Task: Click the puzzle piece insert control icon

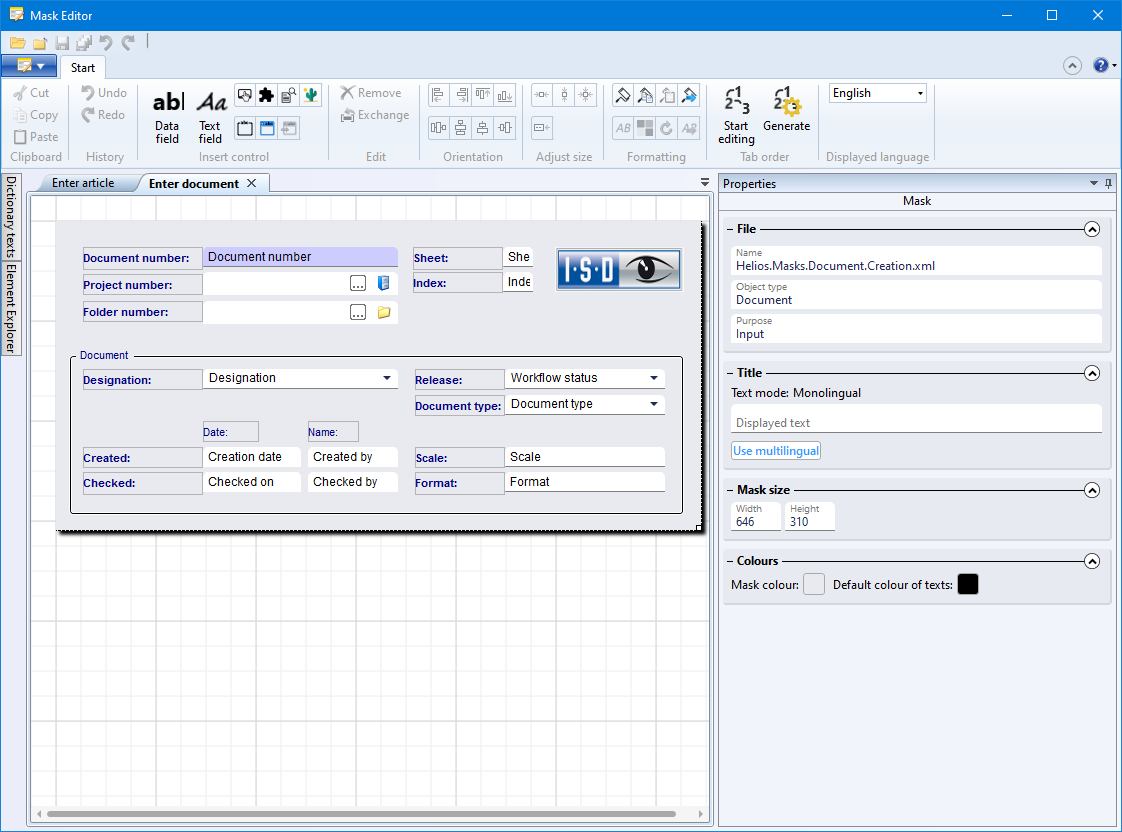Action: [x=266, y=95]
